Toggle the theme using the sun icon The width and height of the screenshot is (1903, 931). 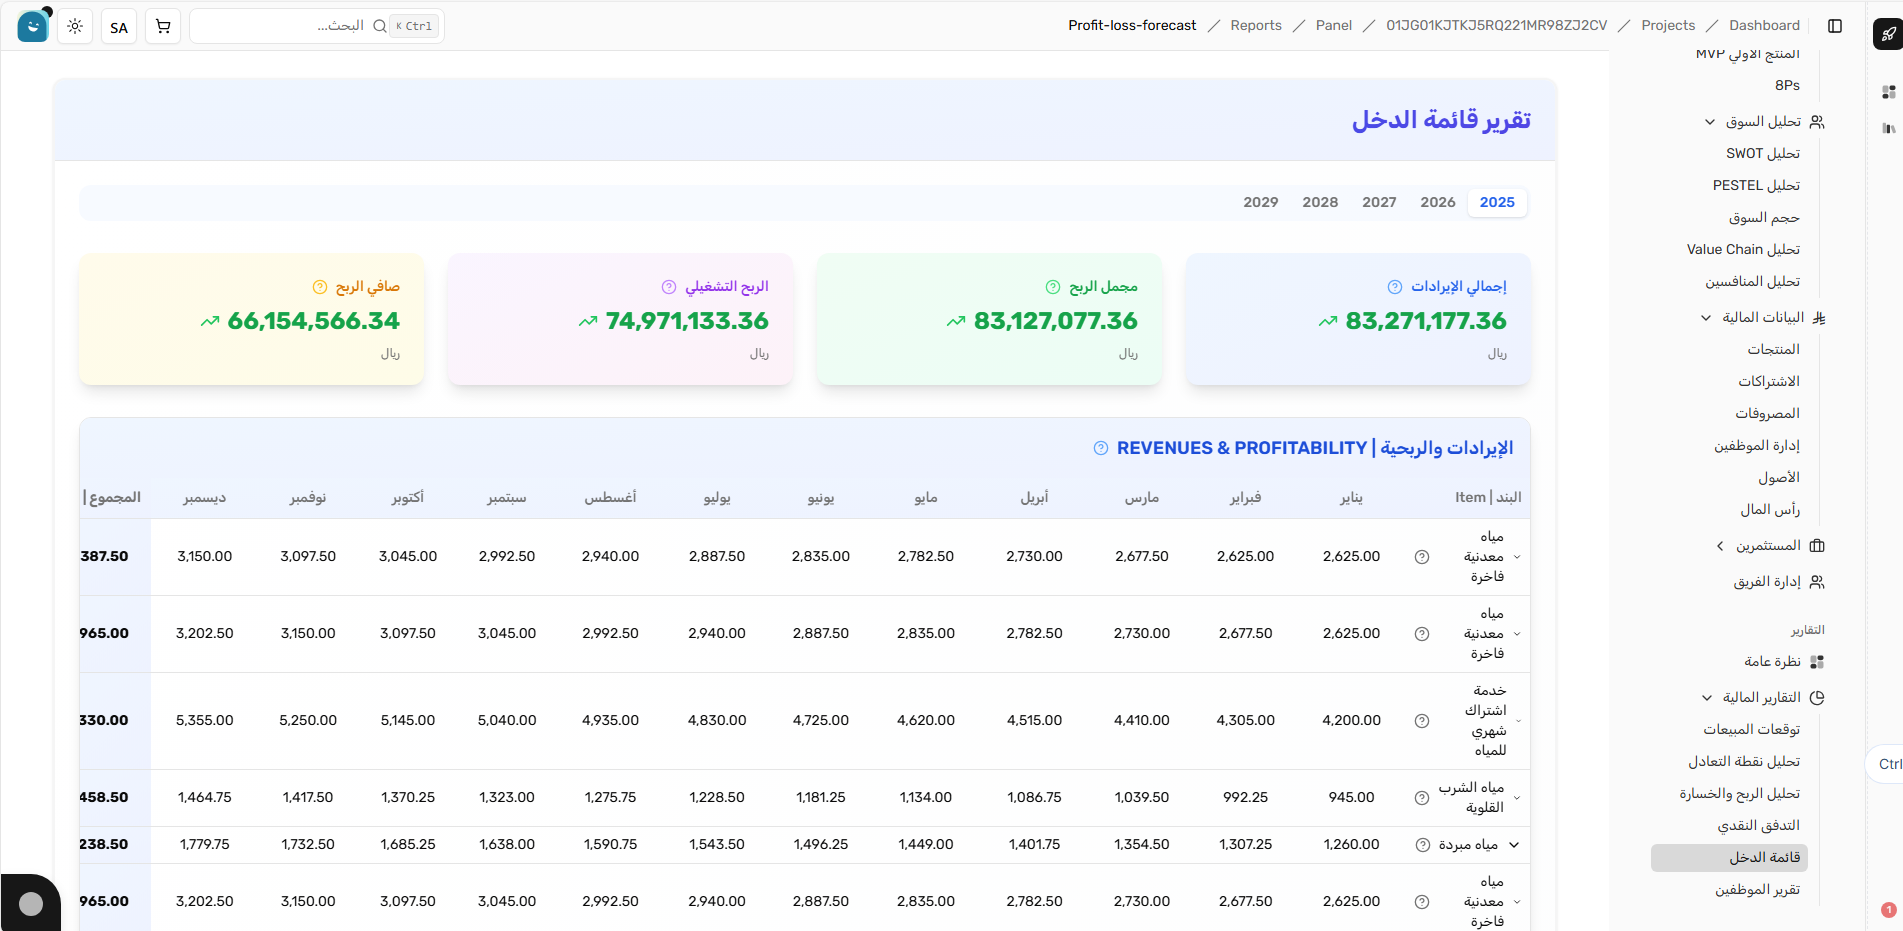point(75,26)
